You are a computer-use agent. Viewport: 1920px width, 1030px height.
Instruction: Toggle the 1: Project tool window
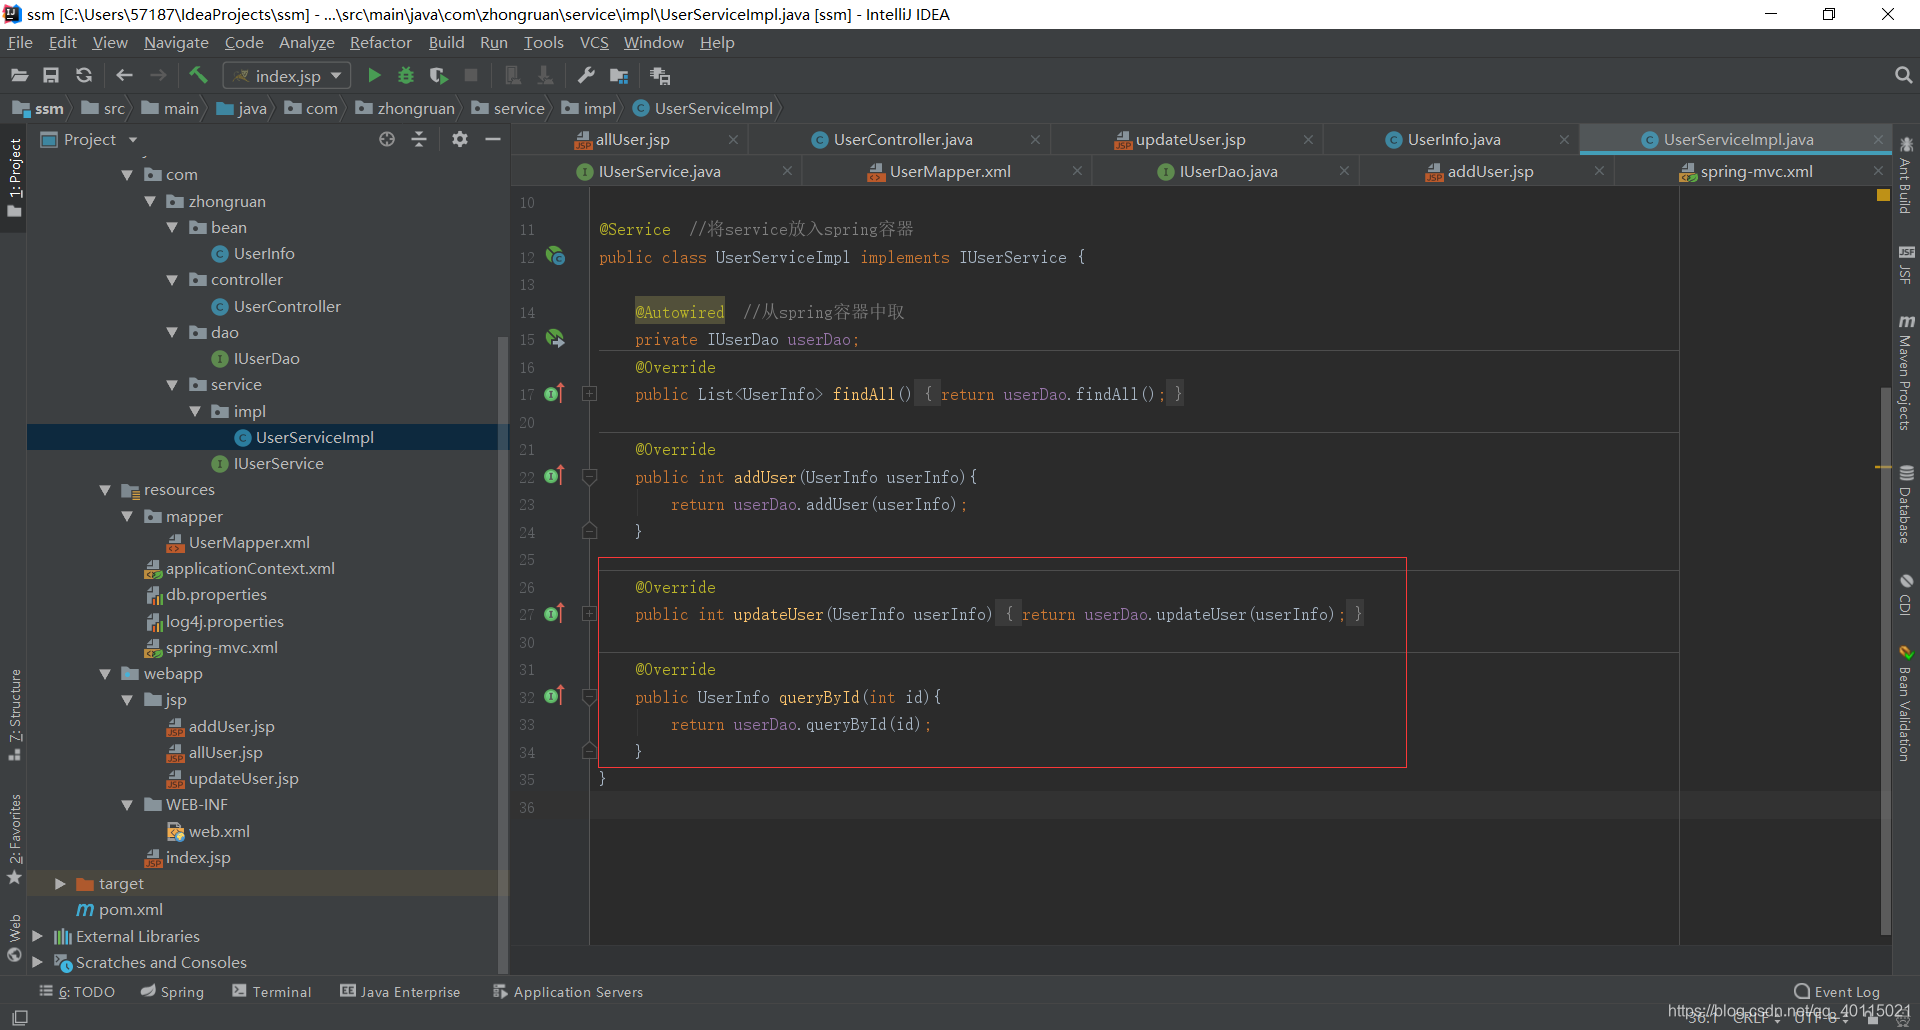(14, 178)
